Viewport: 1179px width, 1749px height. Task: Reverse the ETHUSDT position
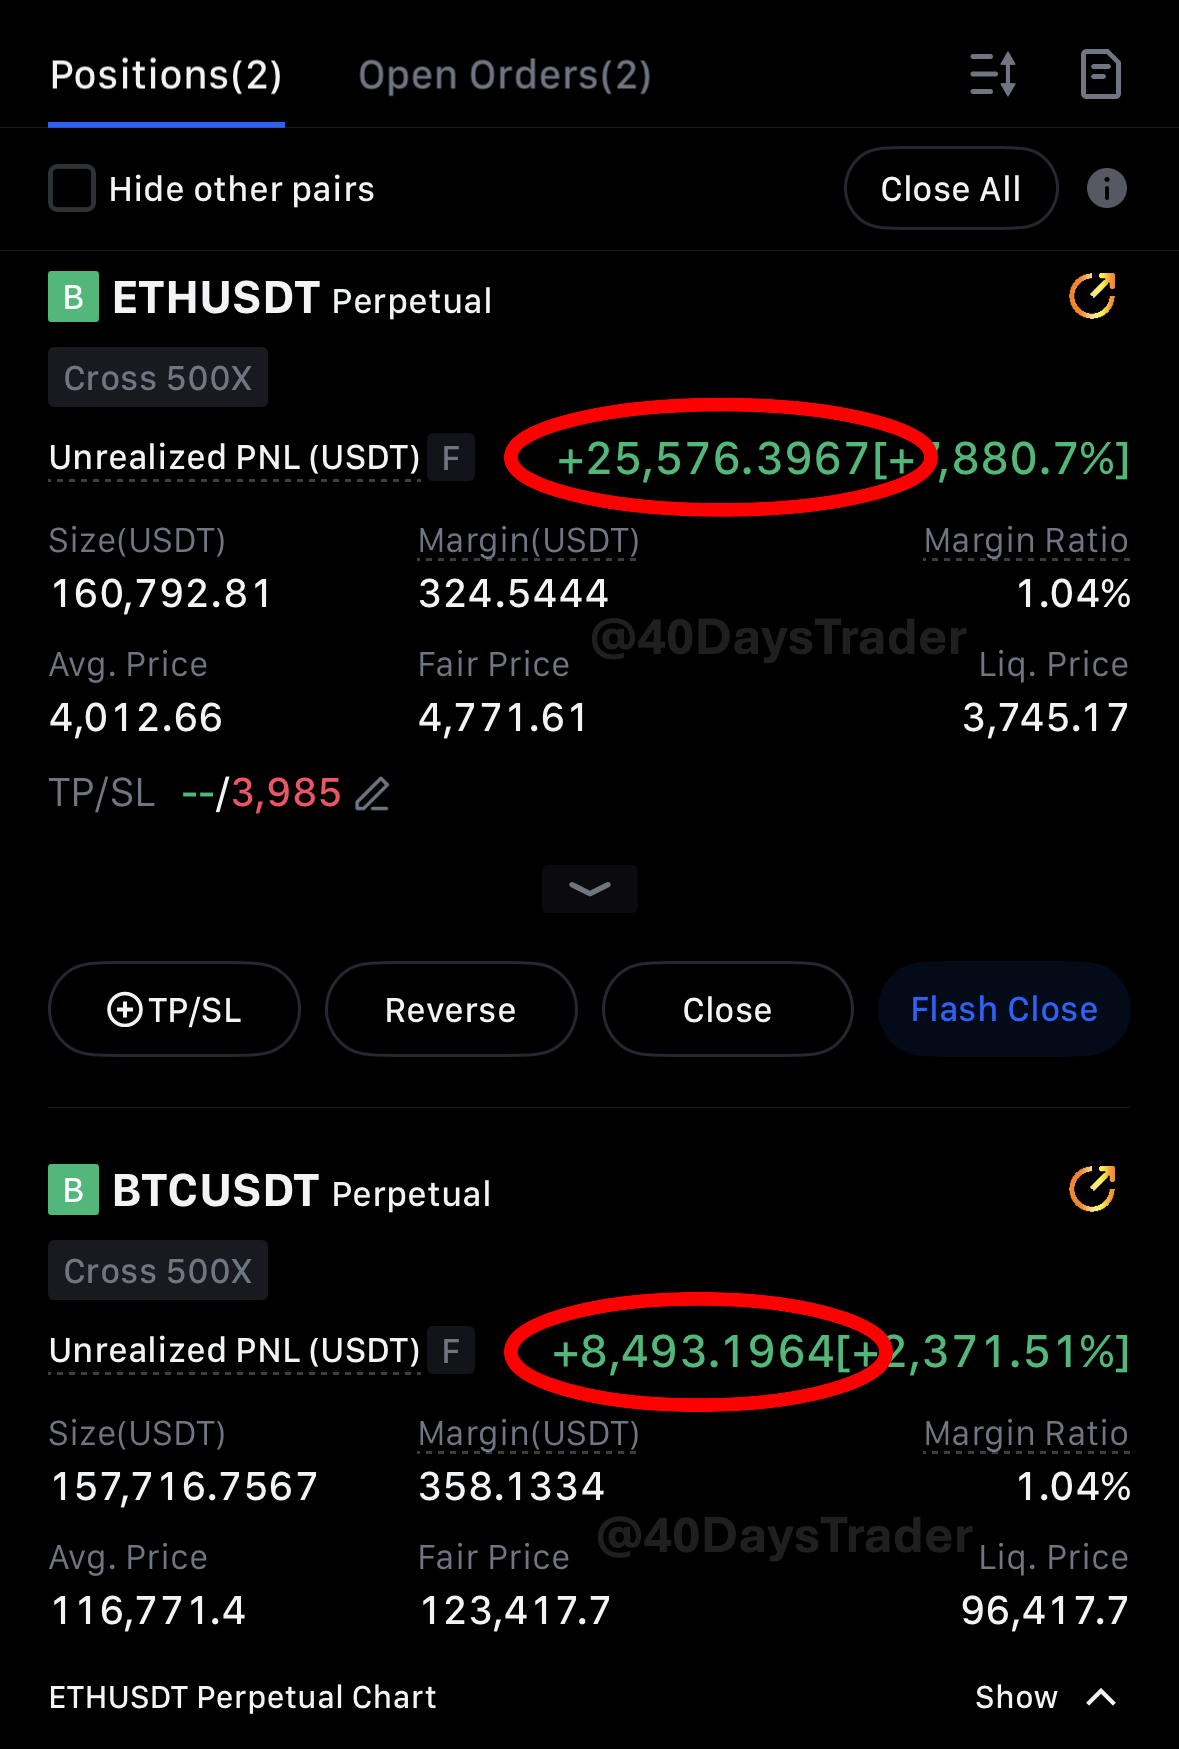point(451,1009)
